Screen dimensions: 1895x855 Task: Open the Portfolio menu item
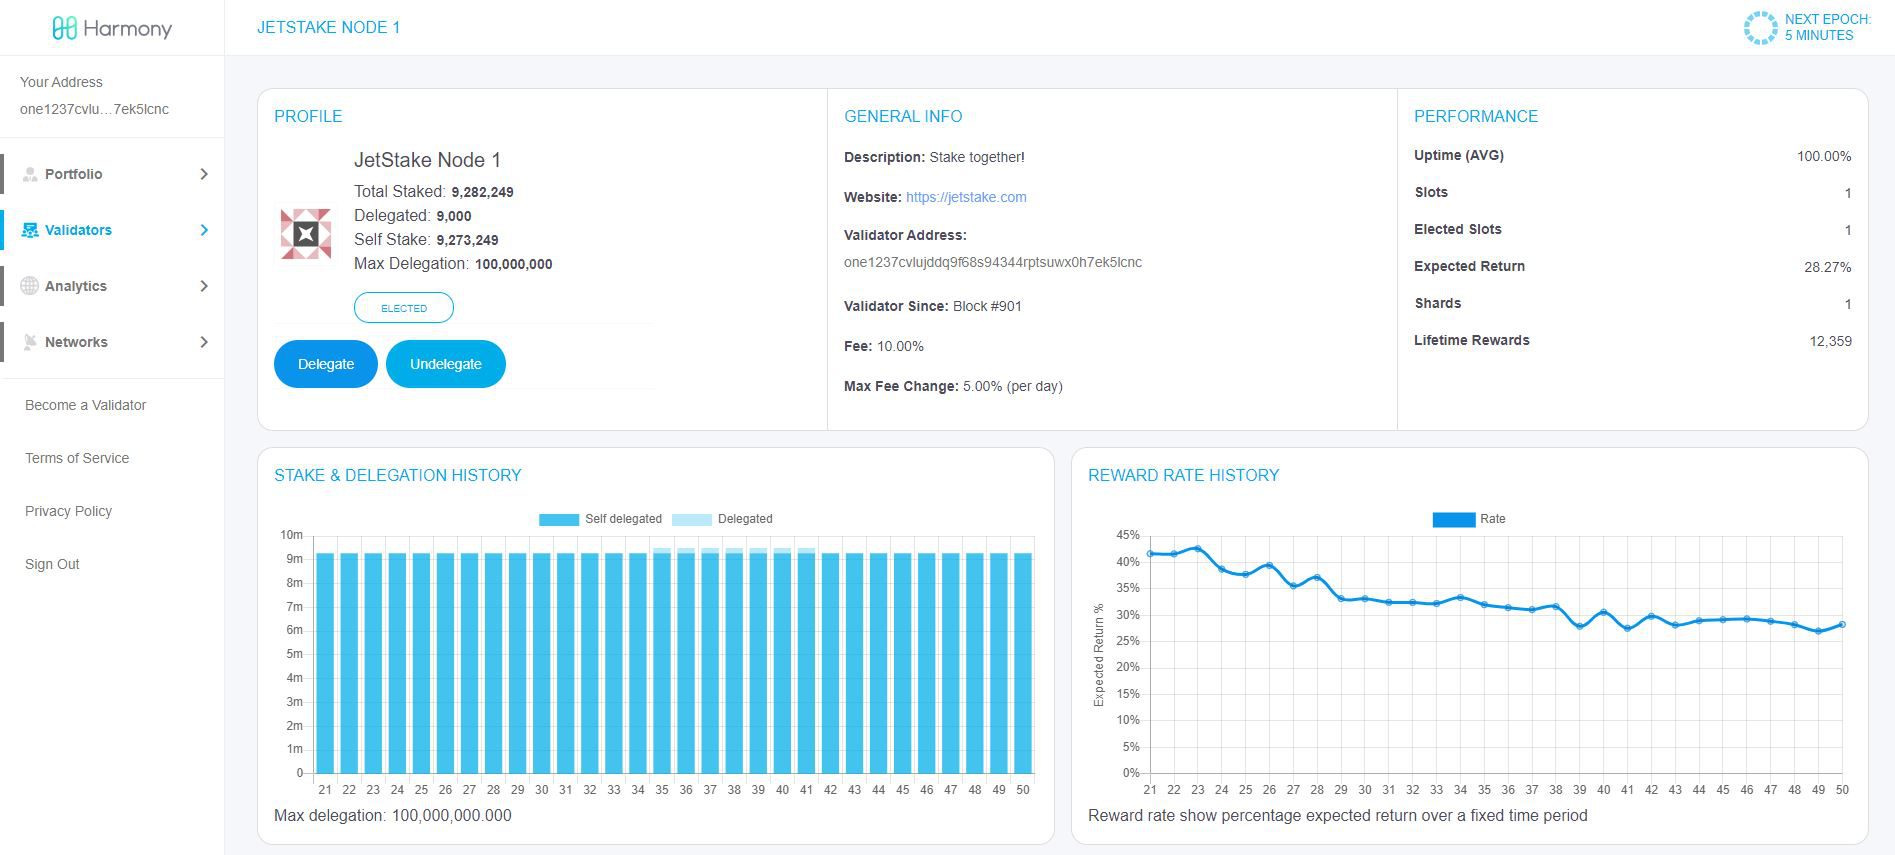(112, 174)
